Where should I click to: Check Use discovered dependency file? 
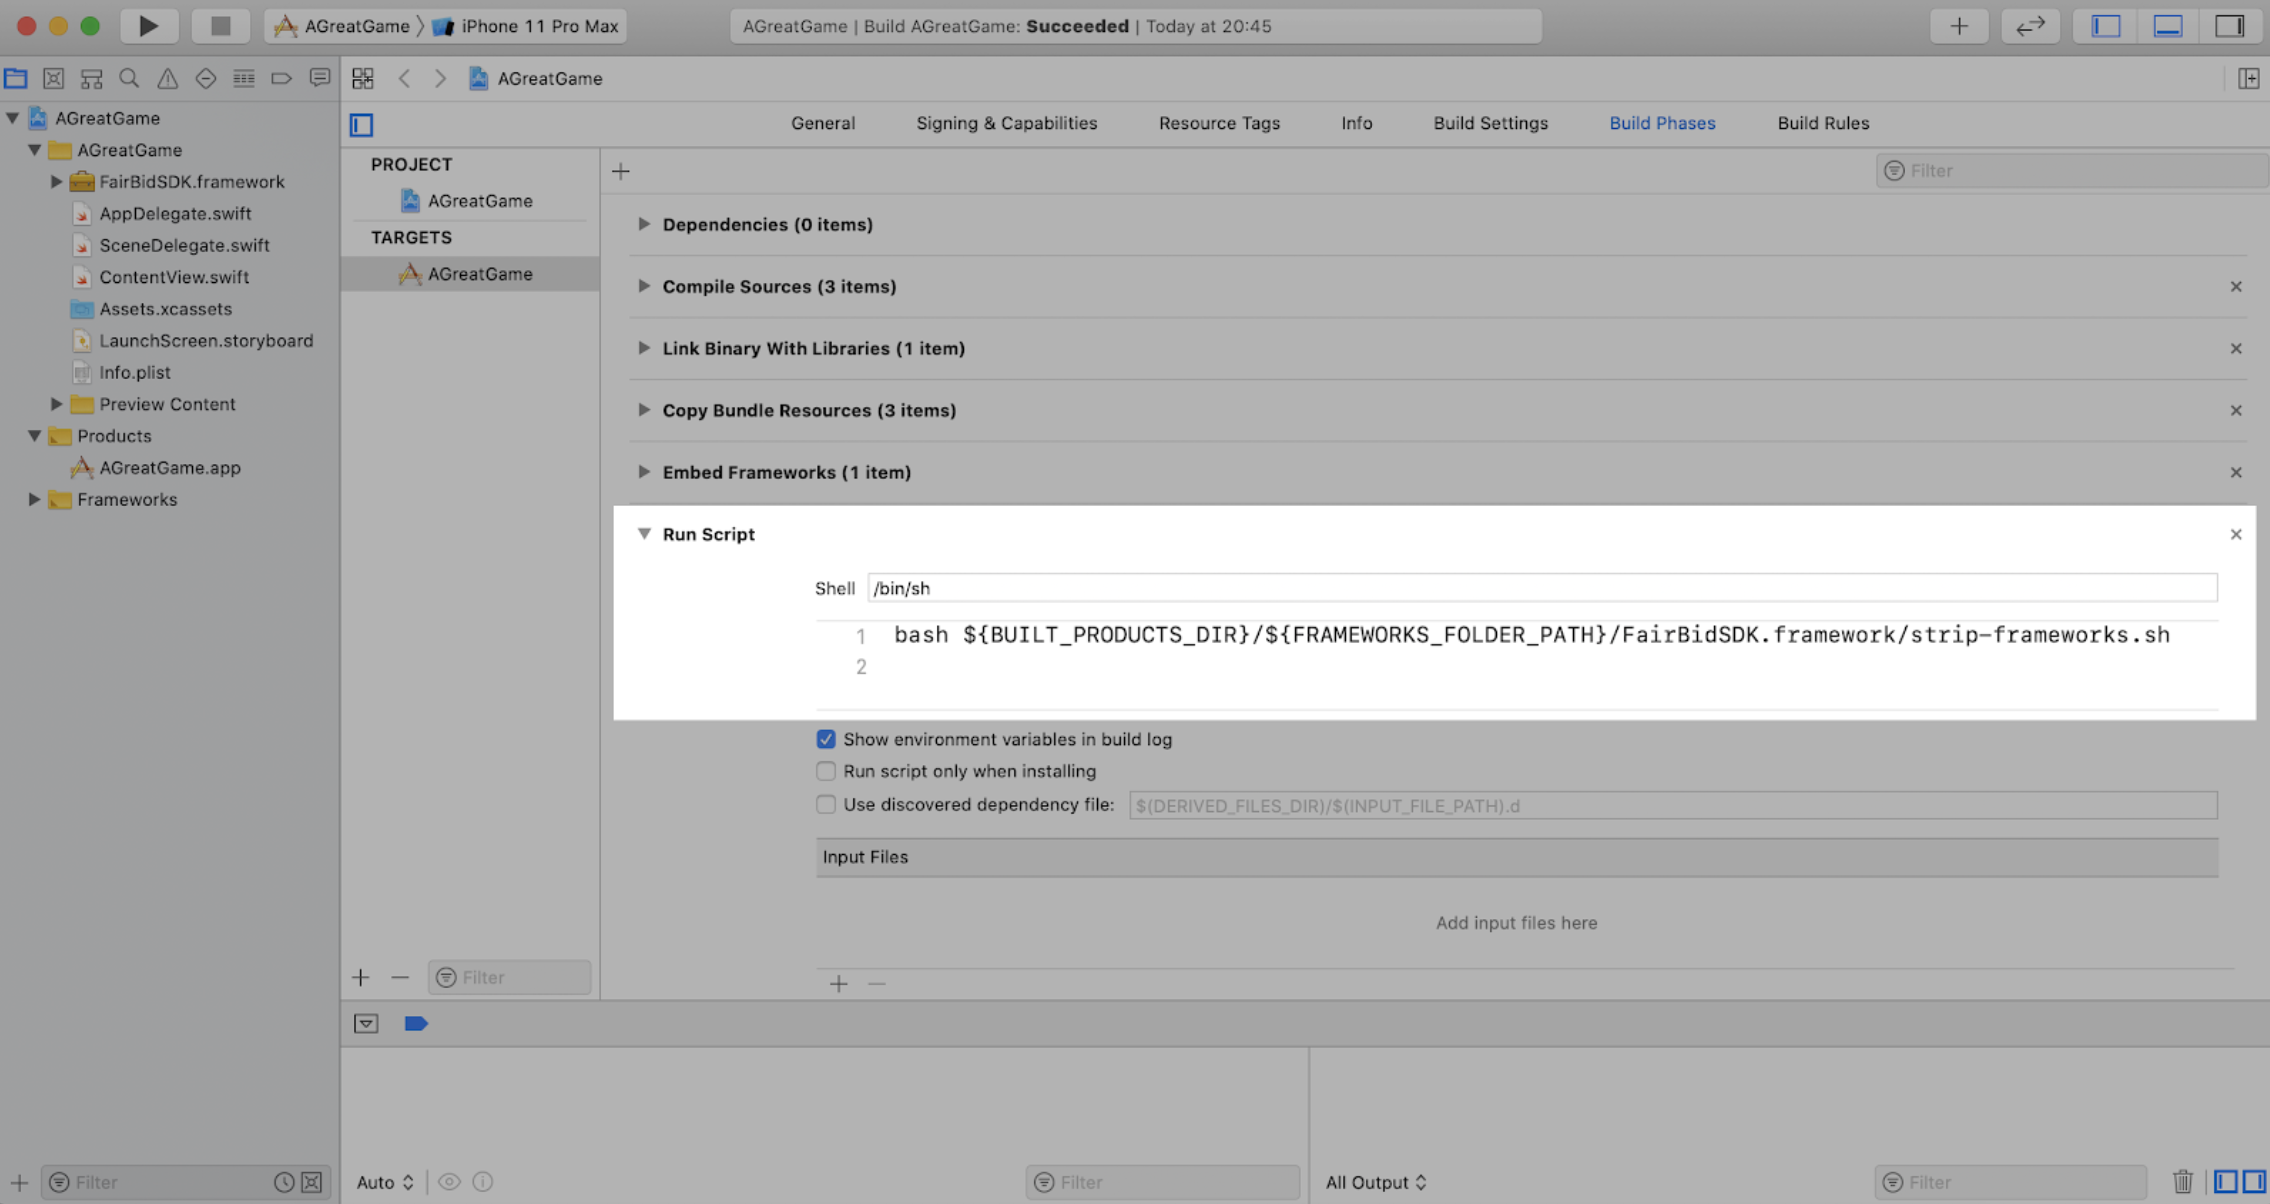pos(826,804)
